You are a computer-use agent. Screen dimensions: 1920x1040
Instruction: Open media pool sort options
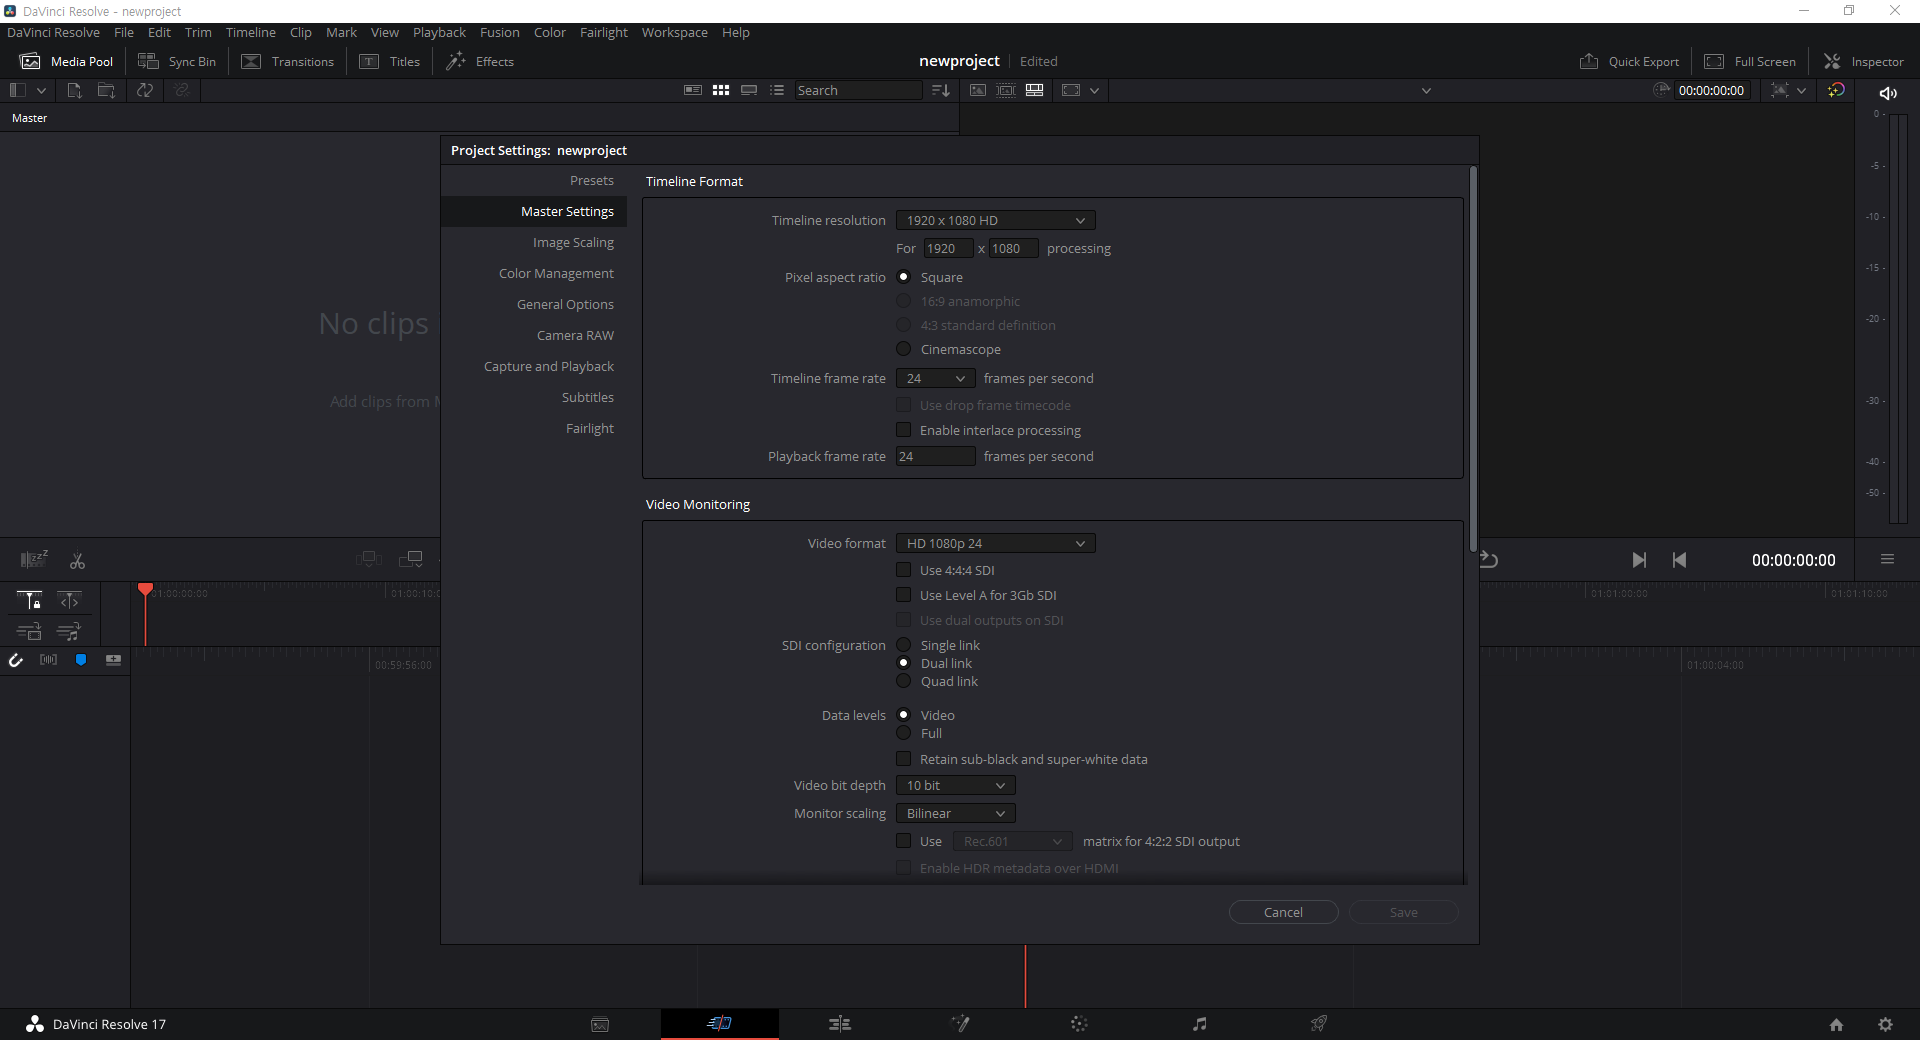pyautogui.click(x=940, y=90)
